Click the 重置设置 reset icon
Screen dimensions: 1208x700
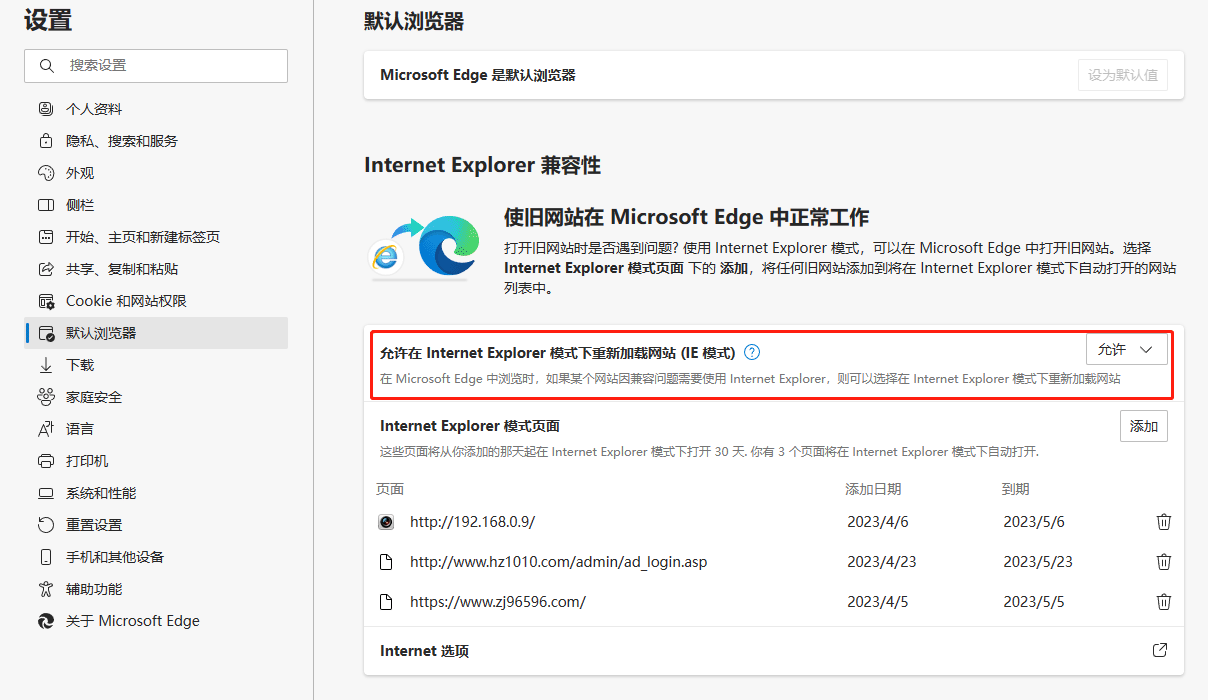click(x=45, y=525)
